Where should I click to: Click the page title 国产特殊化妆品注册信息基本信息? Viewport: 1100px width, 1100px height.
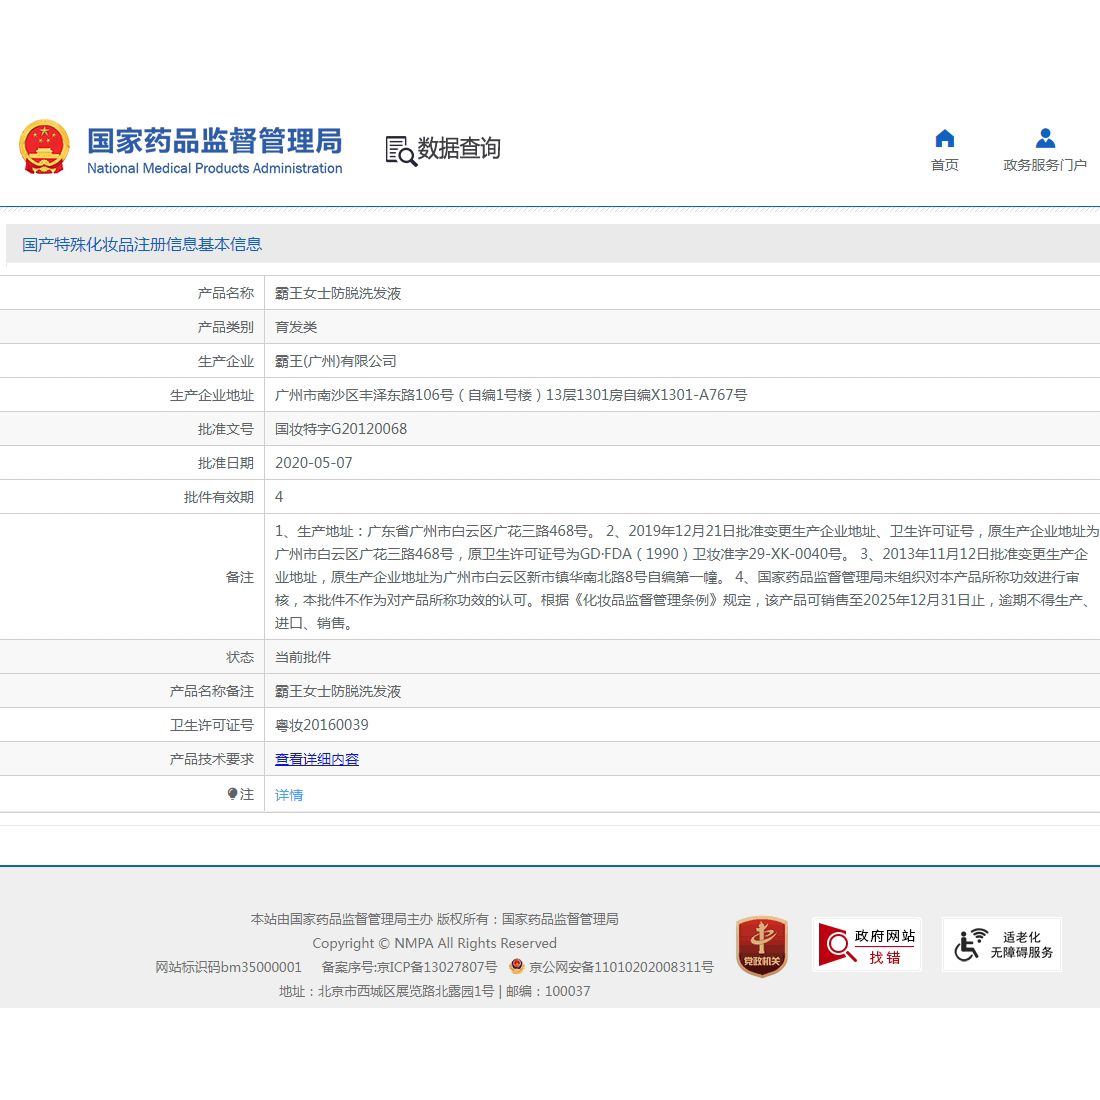pos(141,244)
